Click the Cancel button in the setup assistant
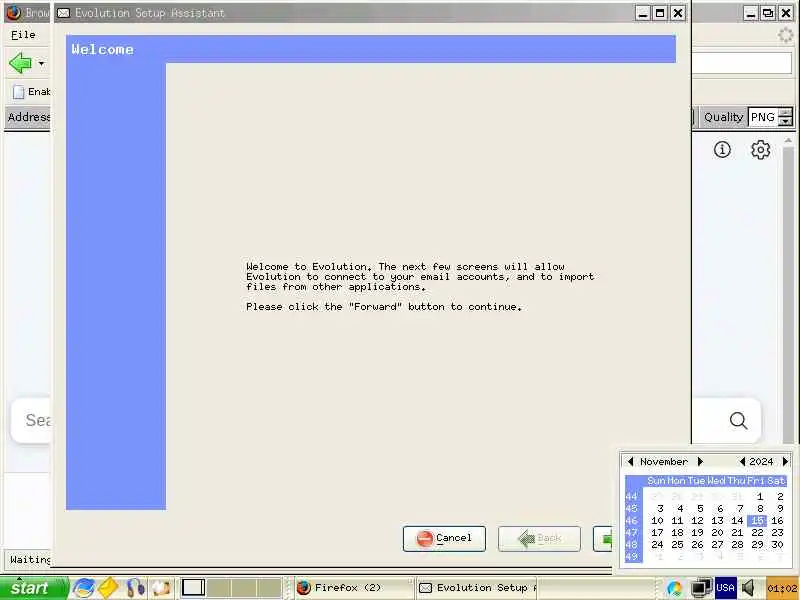800x600 pixels. coord(444,538)
